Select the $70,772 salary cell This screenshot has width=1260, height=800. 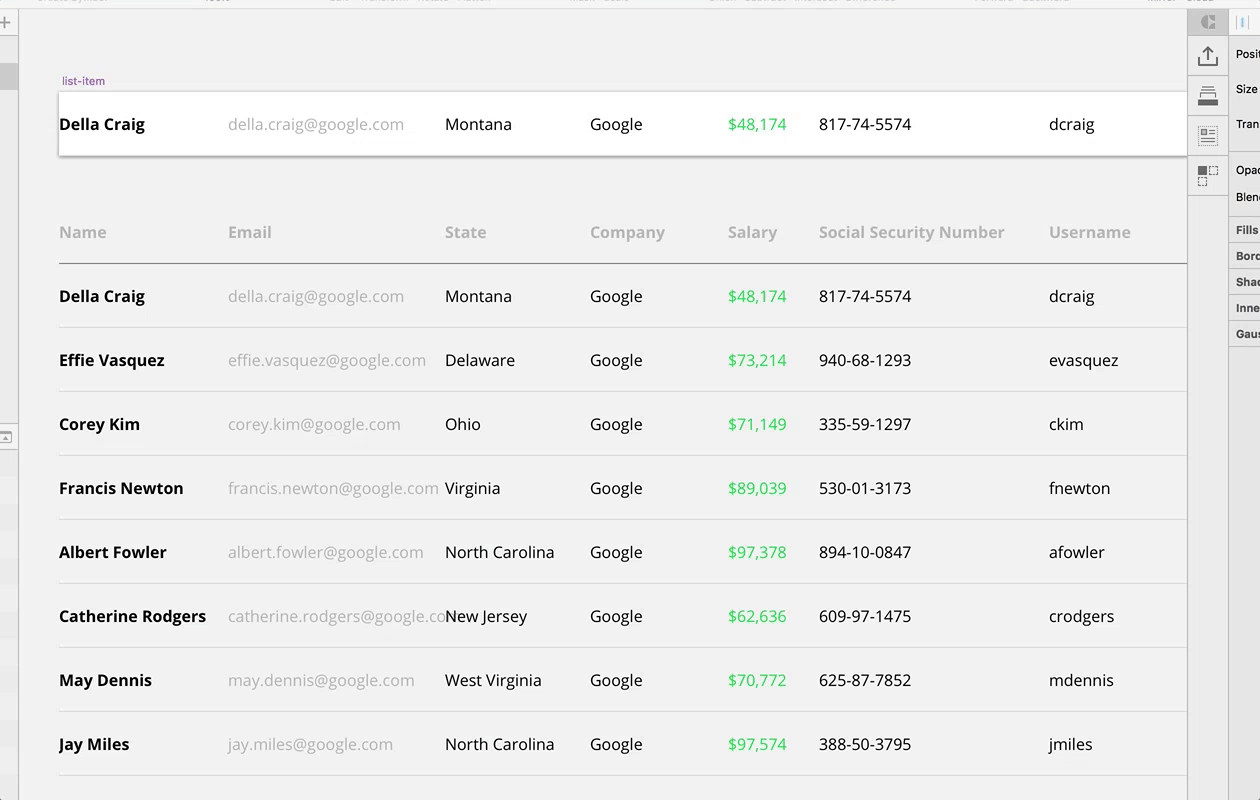[757, 681]
